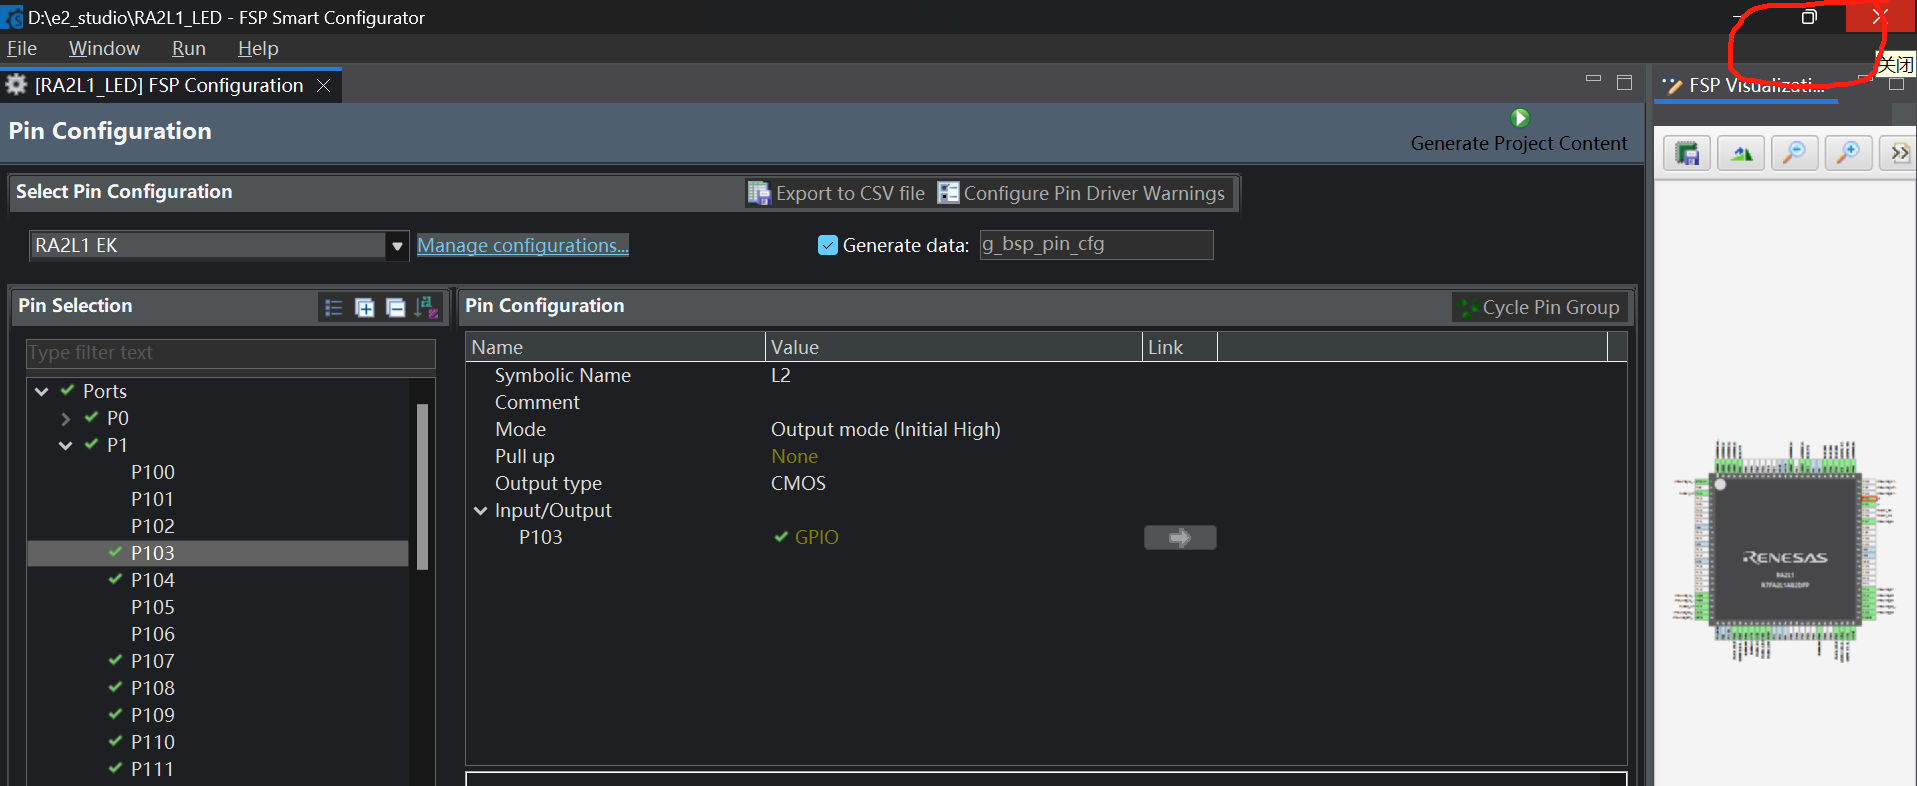Click the Configure Pin Driver Warnings icon
This screenshot has width=1917, height=786.
point(948,193)
